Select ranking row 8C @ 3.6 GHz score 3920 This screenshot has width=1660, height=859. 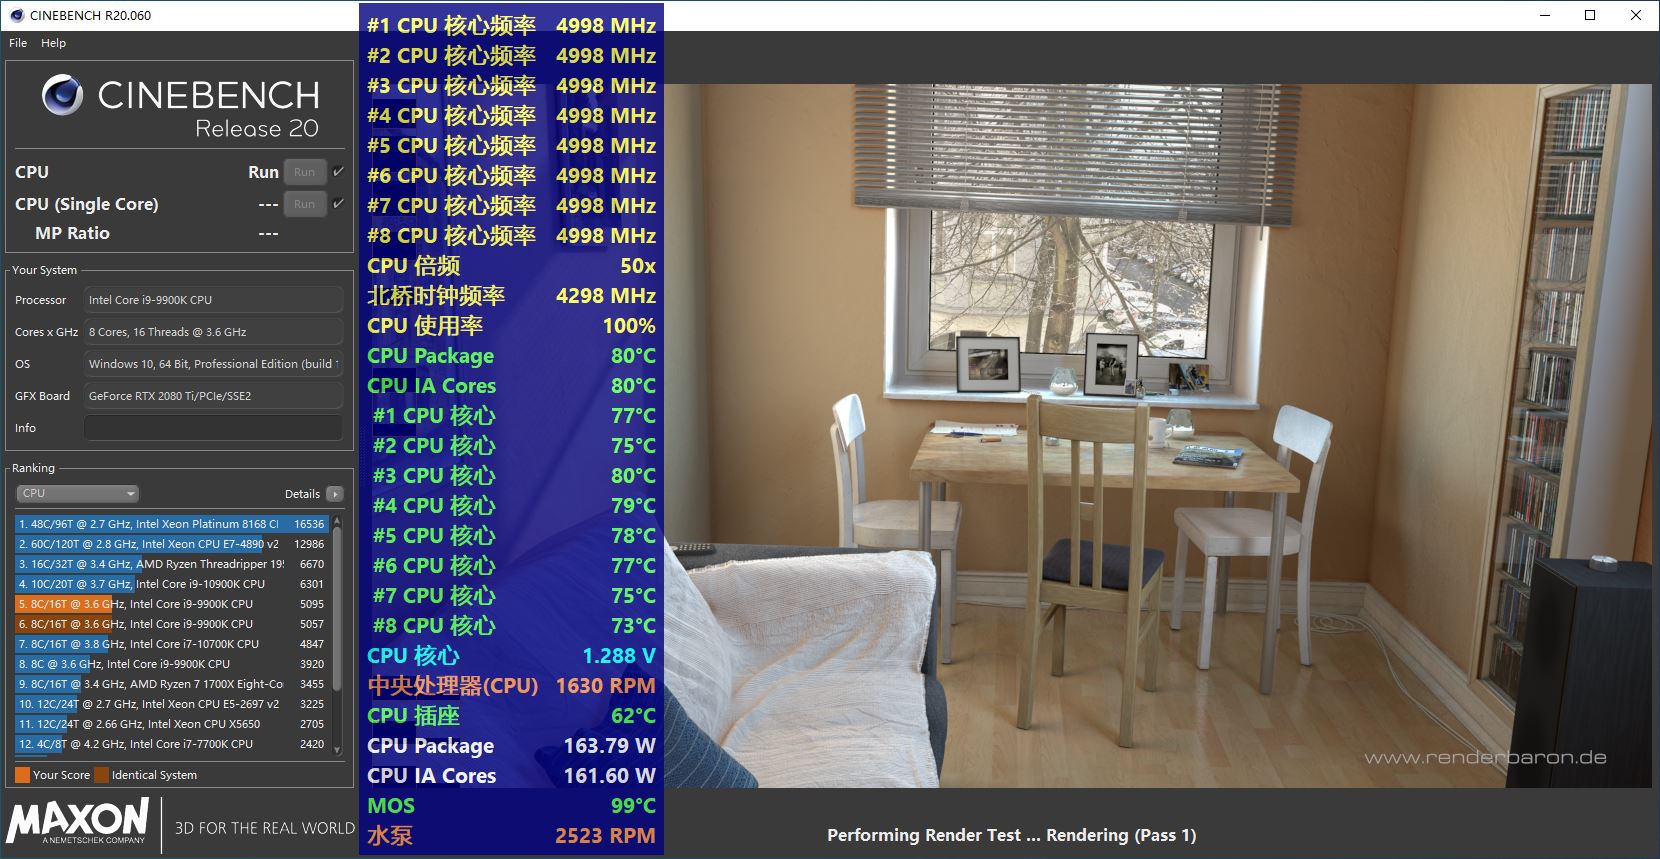pos(171,664)
